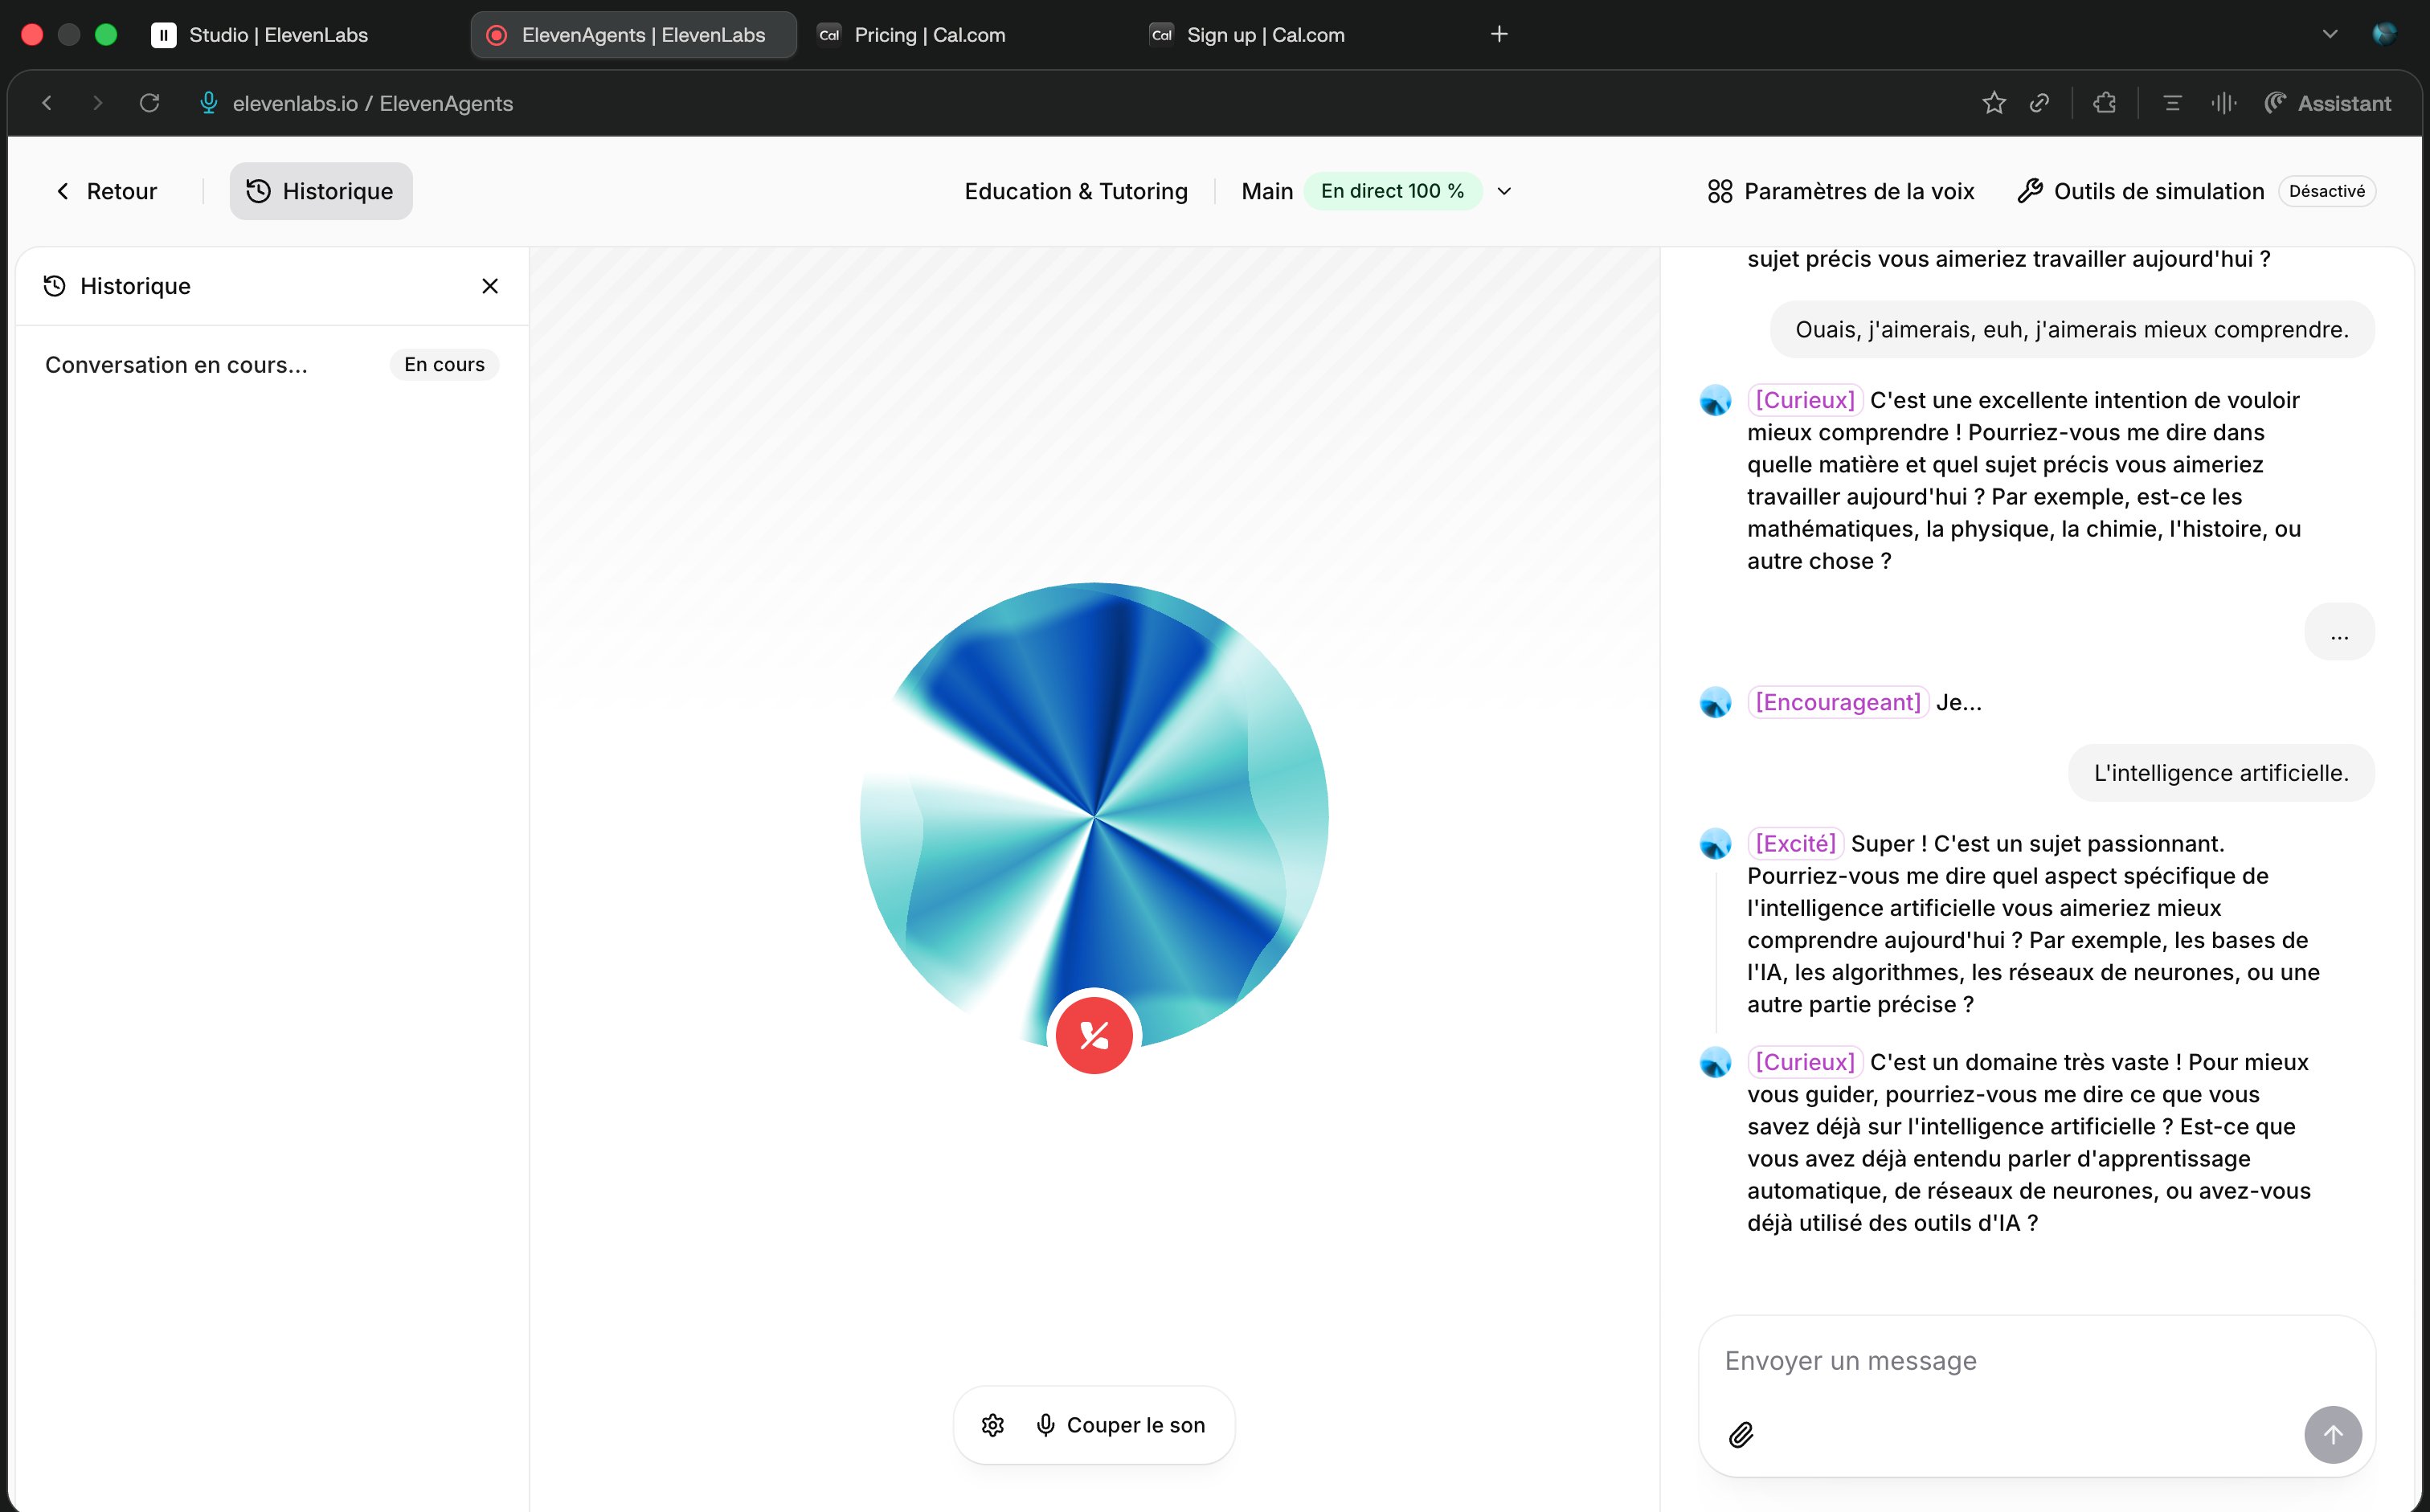
Task: Click the [Curieux] tag in first reply
Action: click(1805, 400)
